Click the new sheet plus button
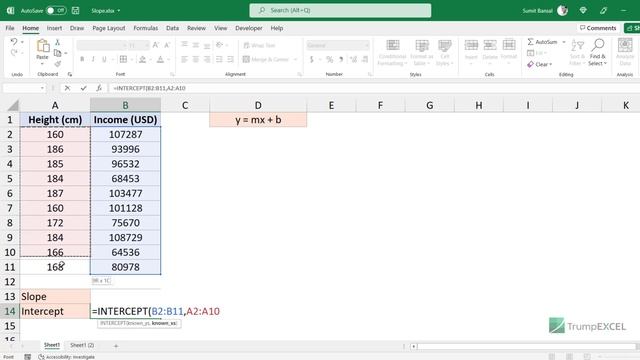 (116, 346)
